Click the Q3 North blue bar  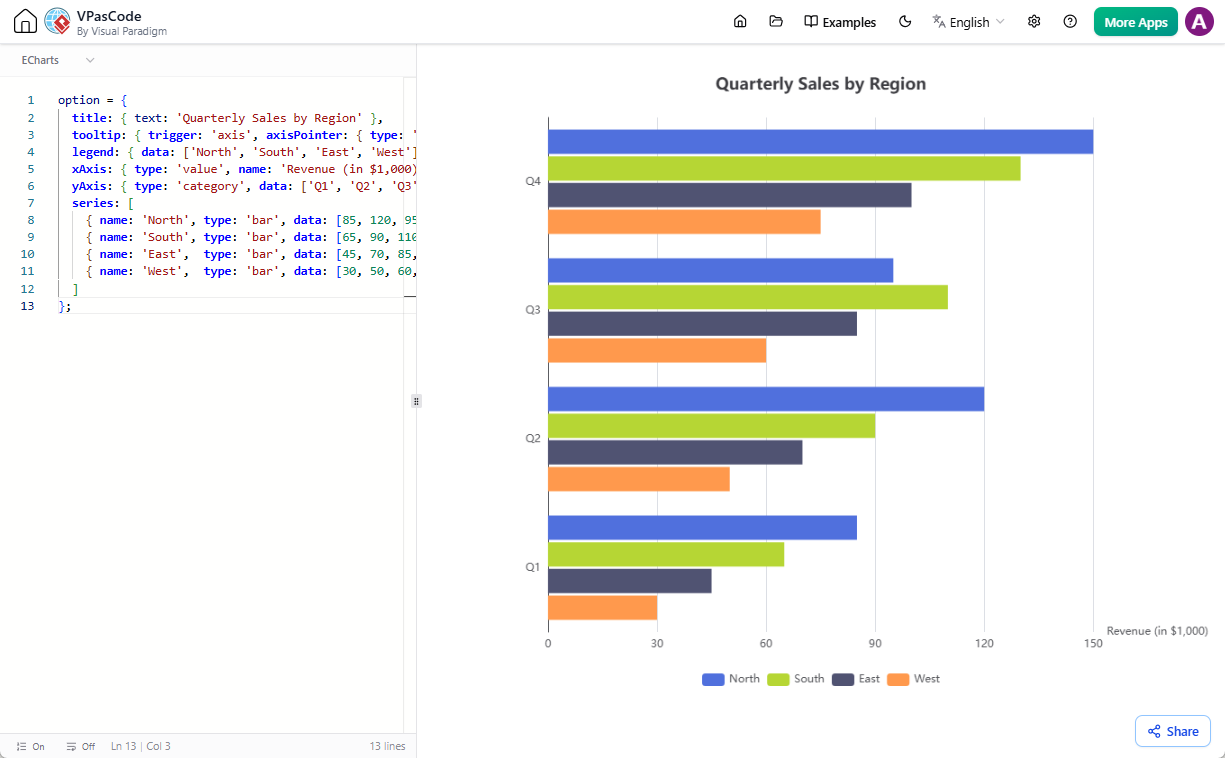coord(720,270)
